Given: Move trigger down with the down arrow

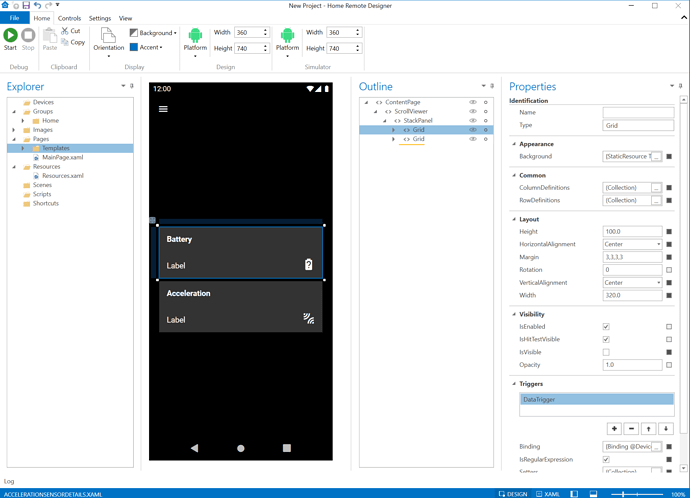Looking at the screenshot, I should click(x=666, y=428).
